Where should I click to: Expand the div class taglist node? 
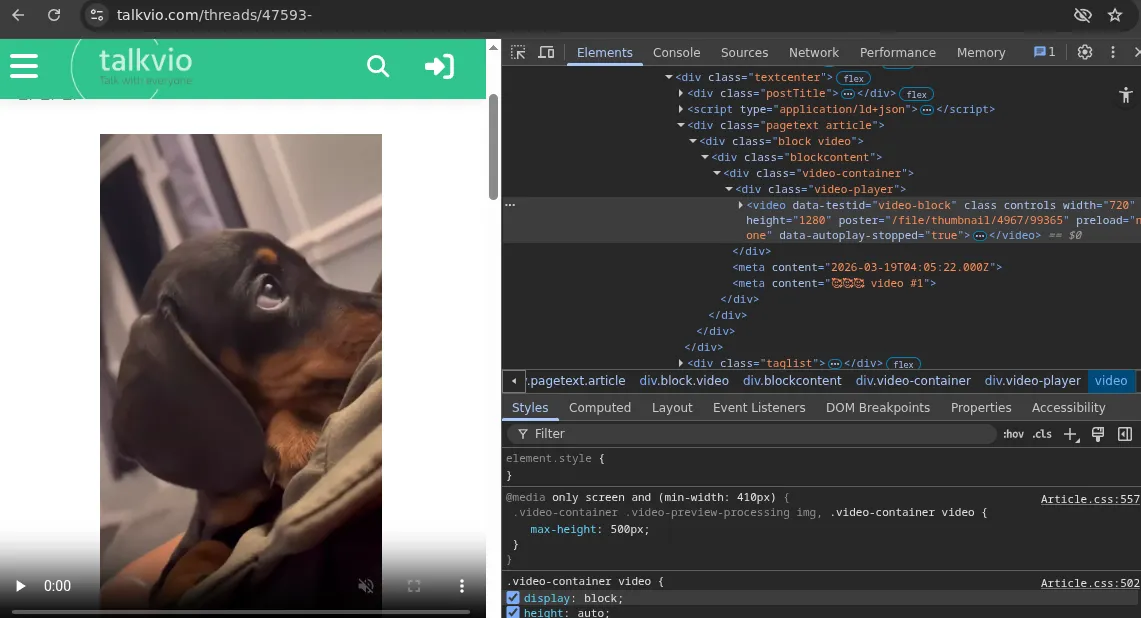(x=681, y=363)
